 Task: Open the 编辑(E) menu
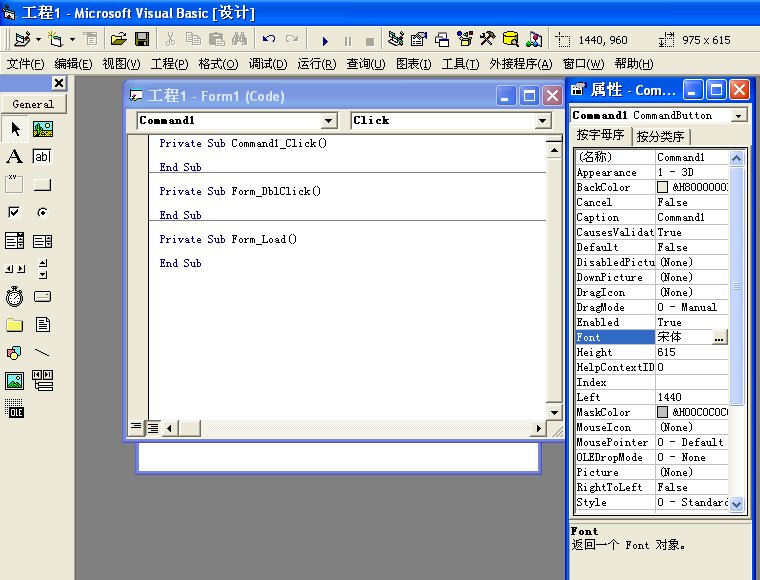click(x=73, y=64)
